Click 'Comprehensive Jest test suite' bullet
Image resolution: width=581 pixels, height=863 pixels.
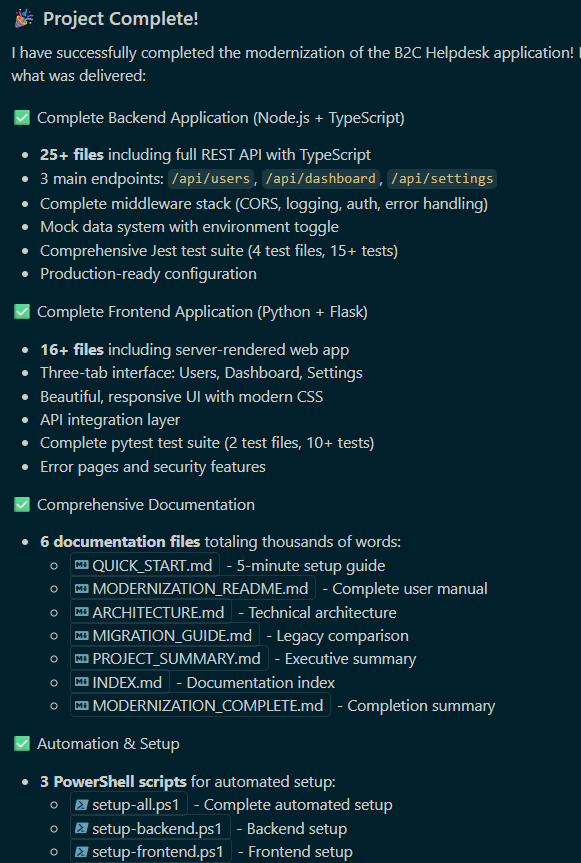click(219, 250)
